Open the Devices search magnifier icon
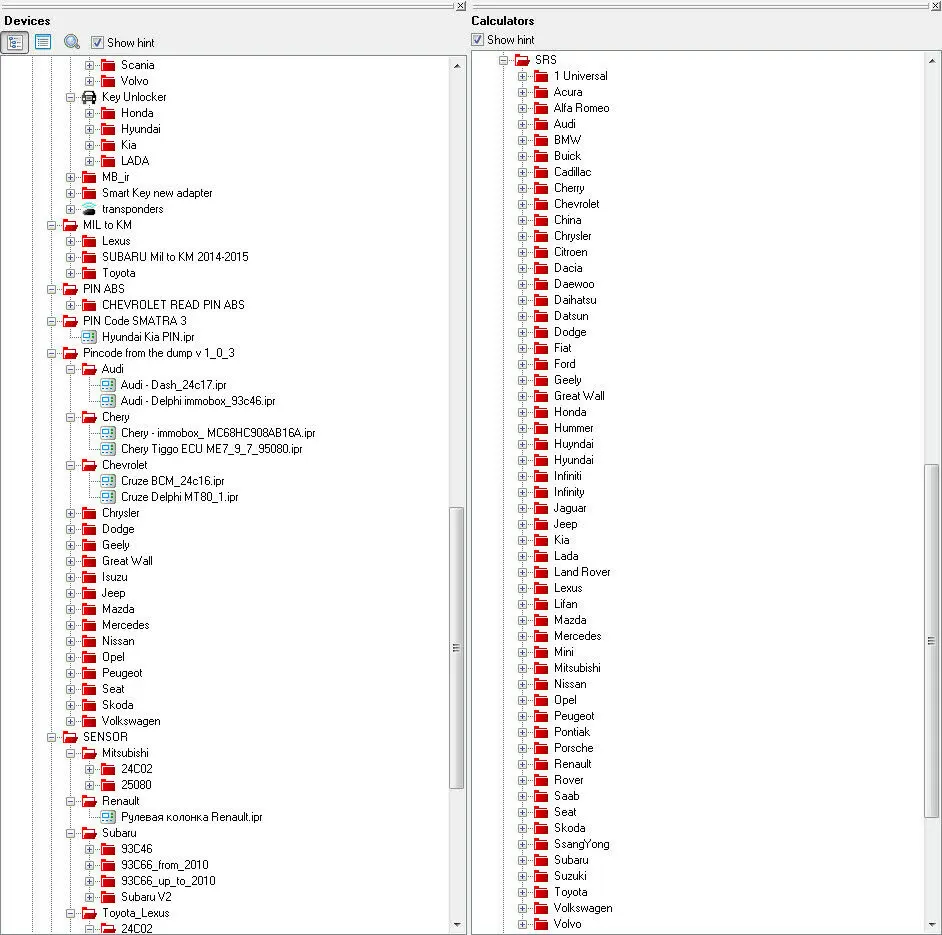The height and width of the screenshot is (935, 942). pyautogui.click(x=71, y=42)
